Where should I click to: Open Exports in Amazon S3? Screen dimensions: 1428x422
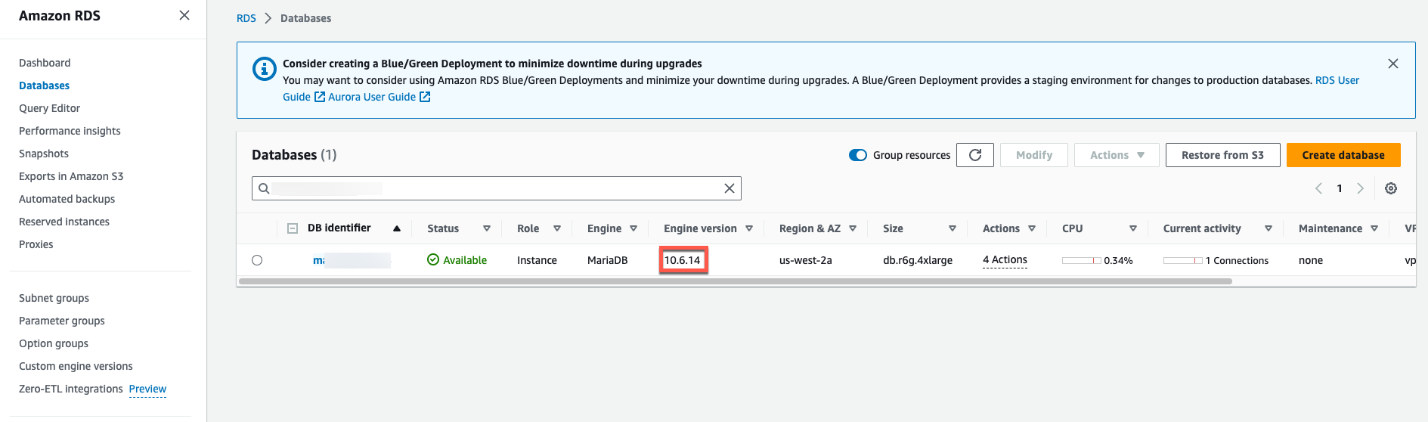pyautogui.click(x=71, y=176)
